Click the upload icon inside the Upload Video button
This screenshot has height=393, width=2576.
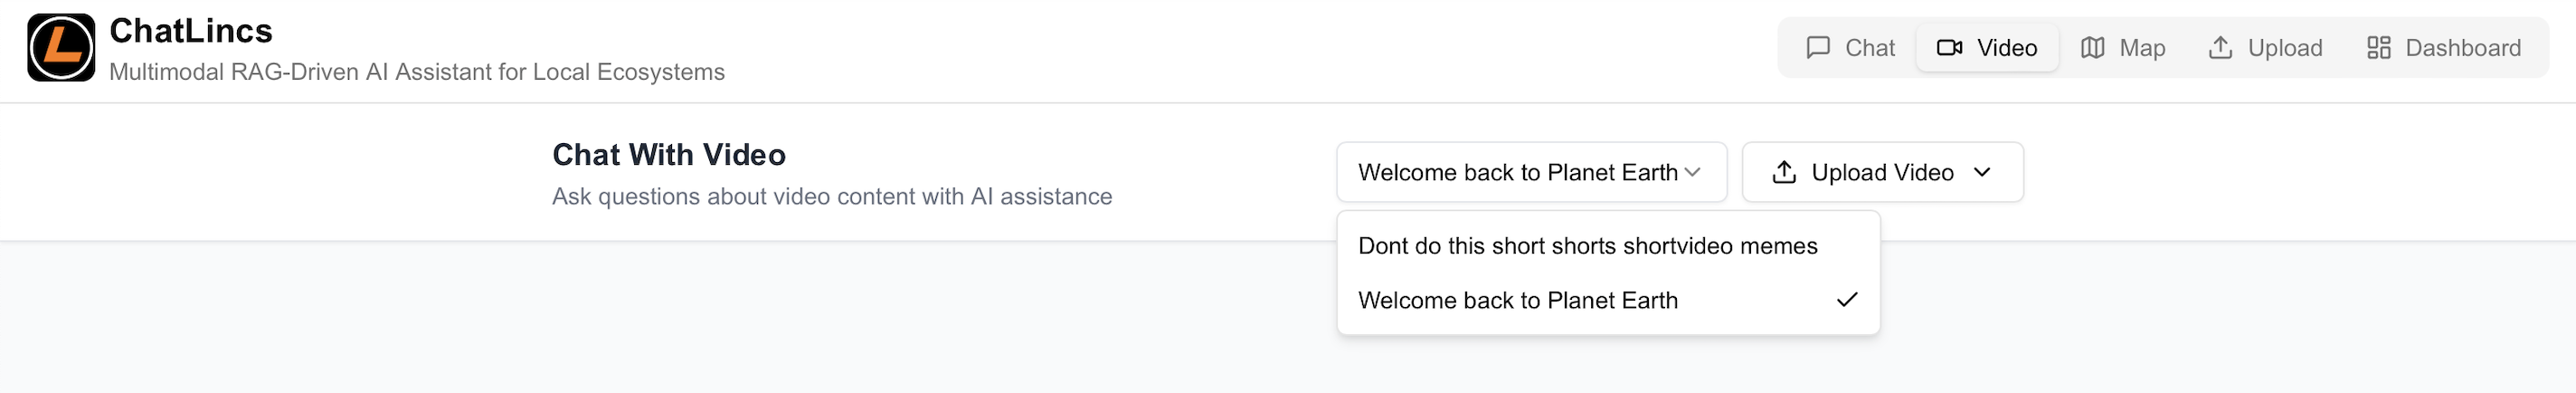point(1784,173)
